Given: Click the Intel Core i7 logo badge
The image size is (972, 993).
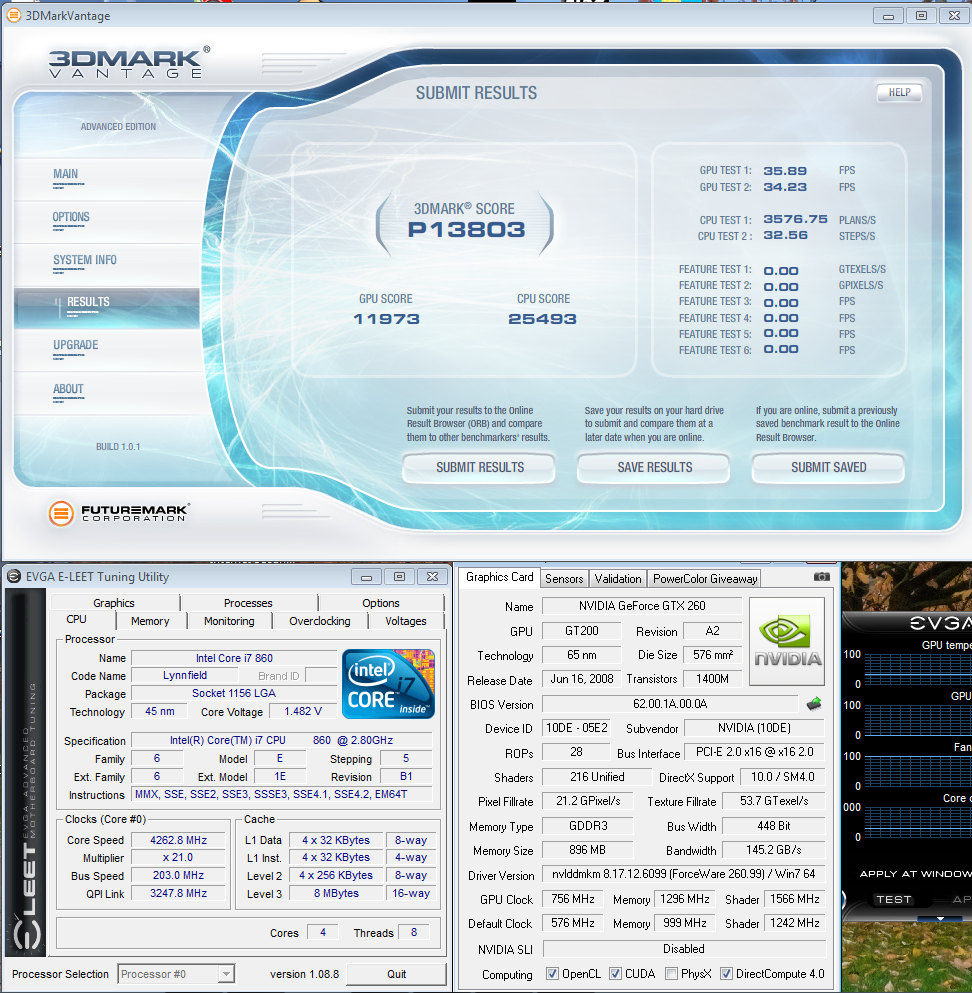Looking at the screenshot, I should 388,684.
